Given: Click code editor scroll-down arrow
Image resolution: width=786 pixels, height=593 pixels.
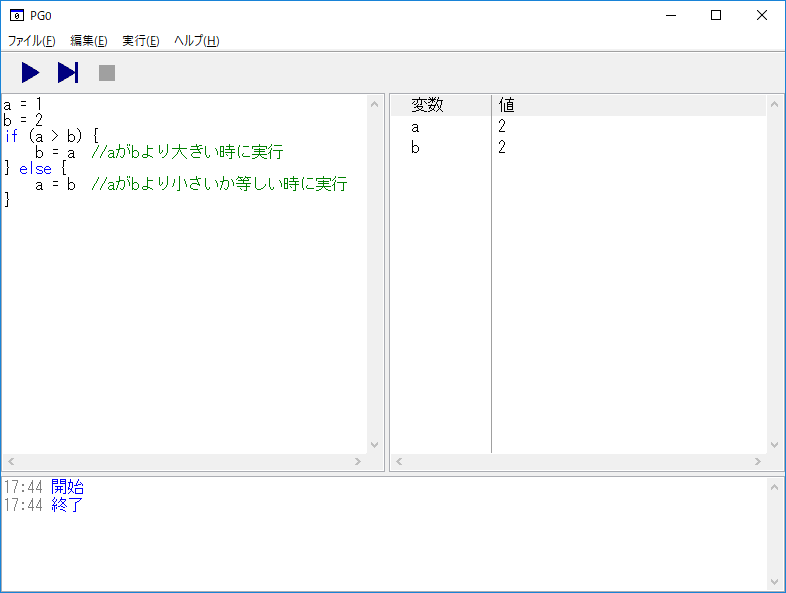Looking at the screenshot, I should tap(374, 445).
